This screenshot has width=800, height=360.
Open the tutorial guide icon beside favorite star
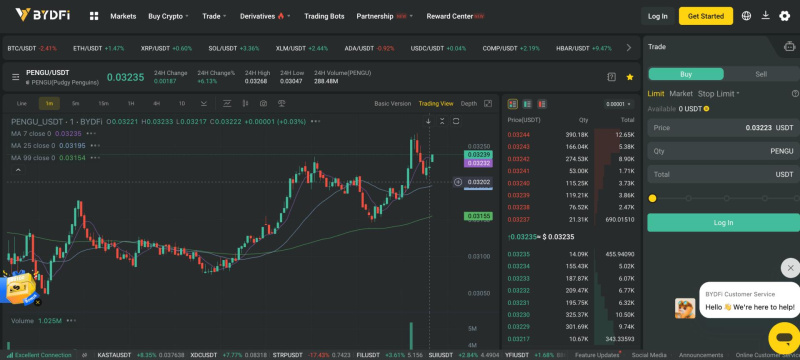click(x=612, y=77)
